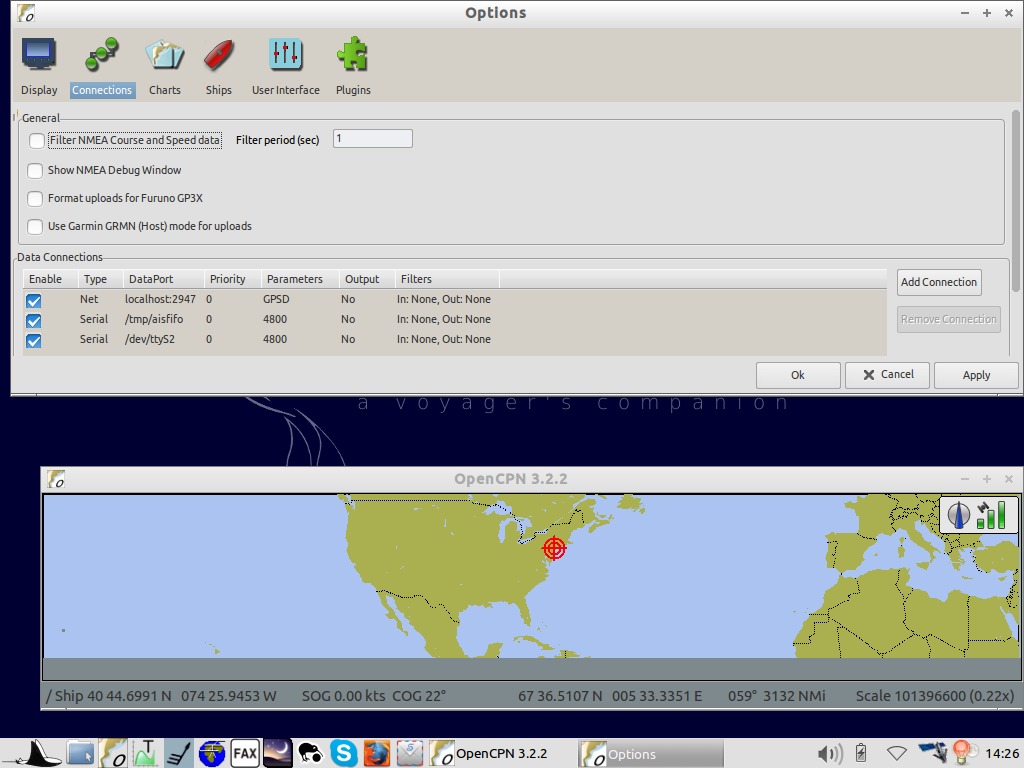
Task: Click the volume speaker tray icon
Action: pyautogui.click(x=830, y=754)
